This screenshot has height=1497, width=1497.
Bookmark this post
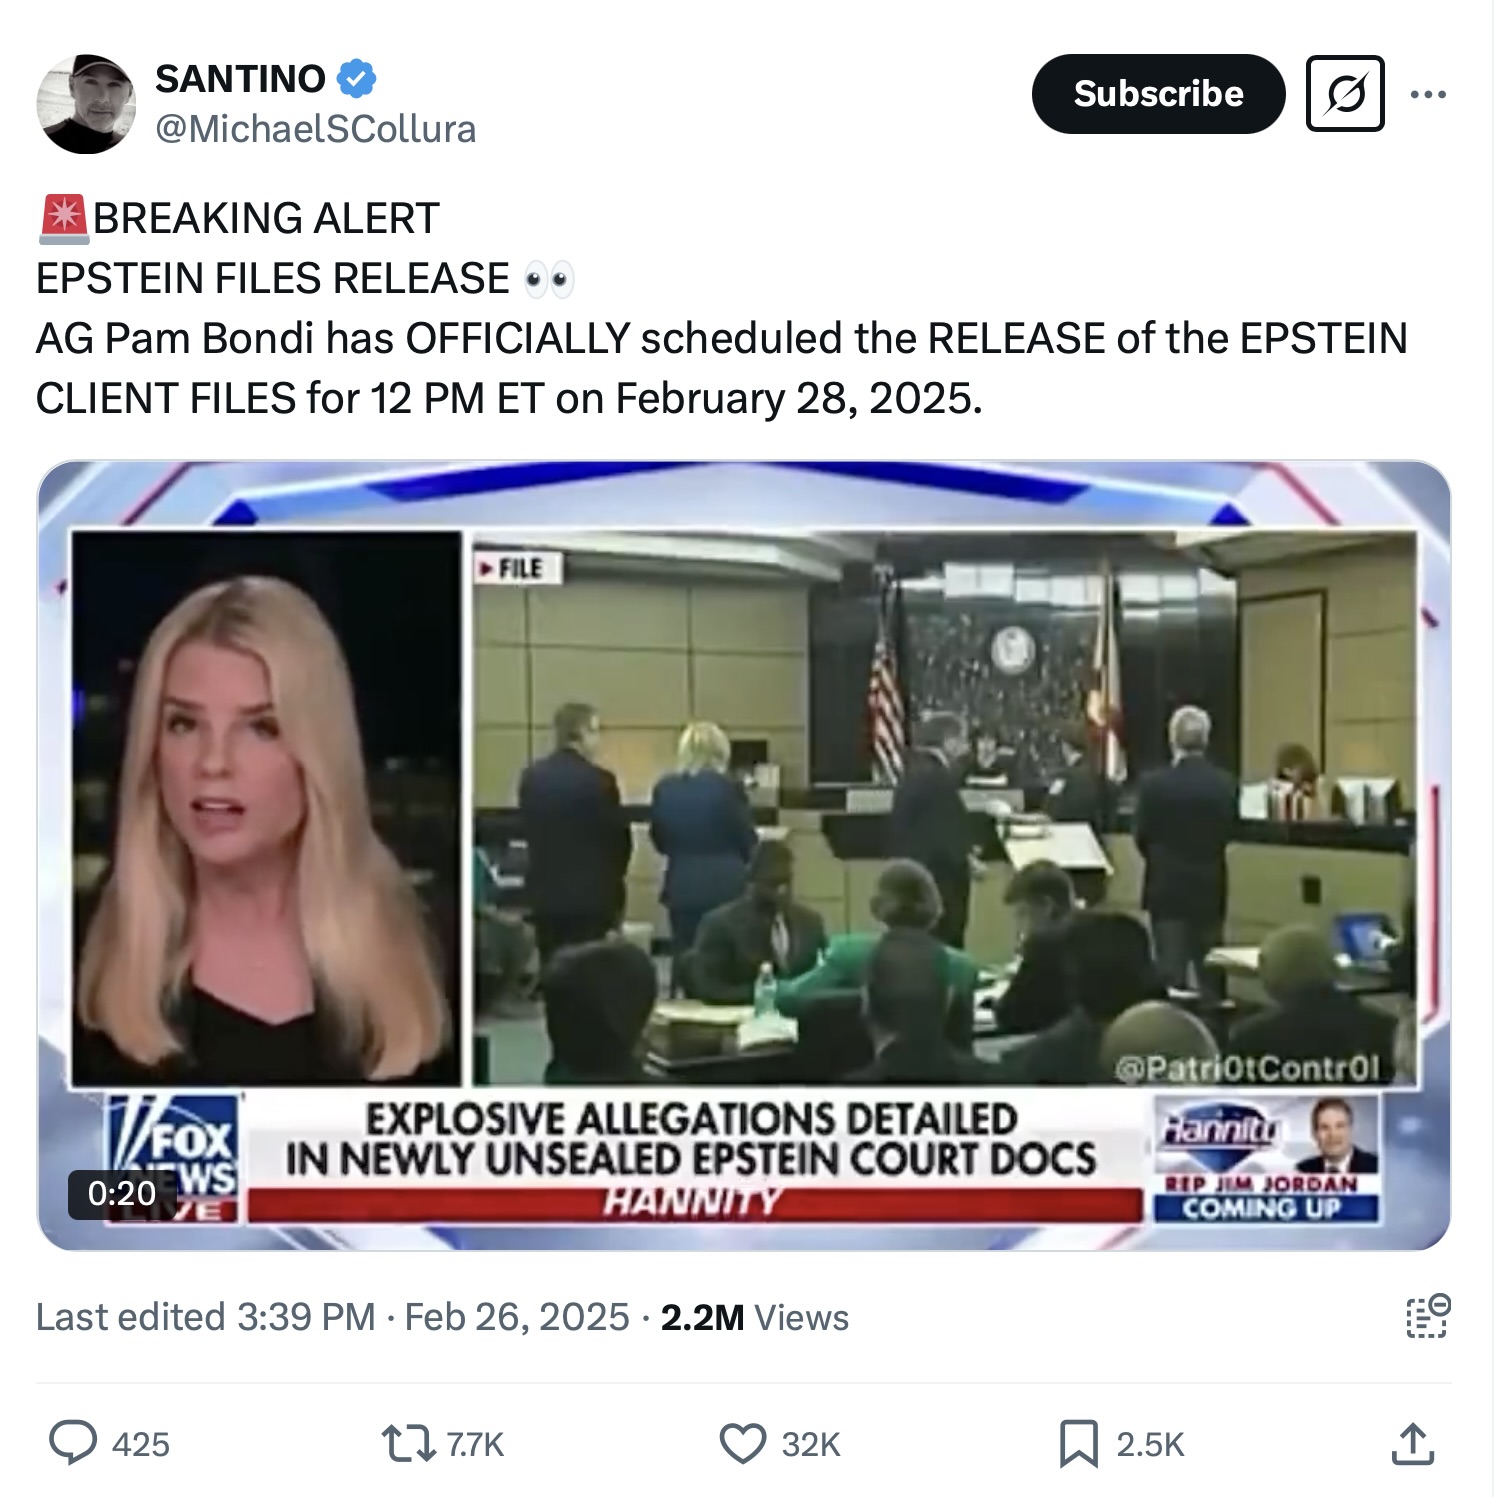(1078, 1443)
